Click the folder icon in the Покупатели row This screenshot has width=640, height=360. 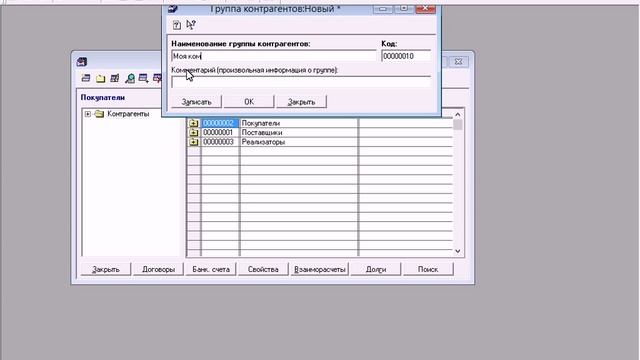coord(193,123)
